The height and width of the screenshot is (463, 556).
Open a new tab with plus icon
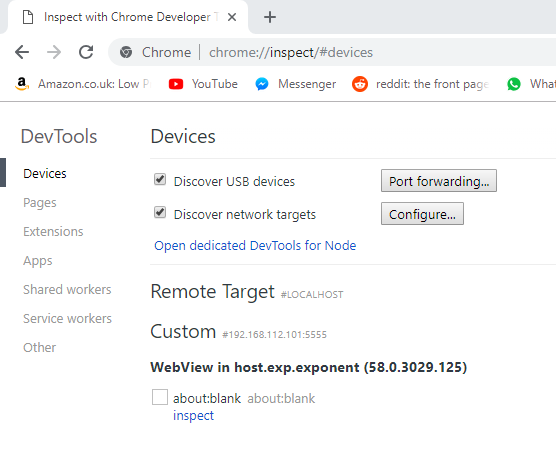click(x=270, y=17)
